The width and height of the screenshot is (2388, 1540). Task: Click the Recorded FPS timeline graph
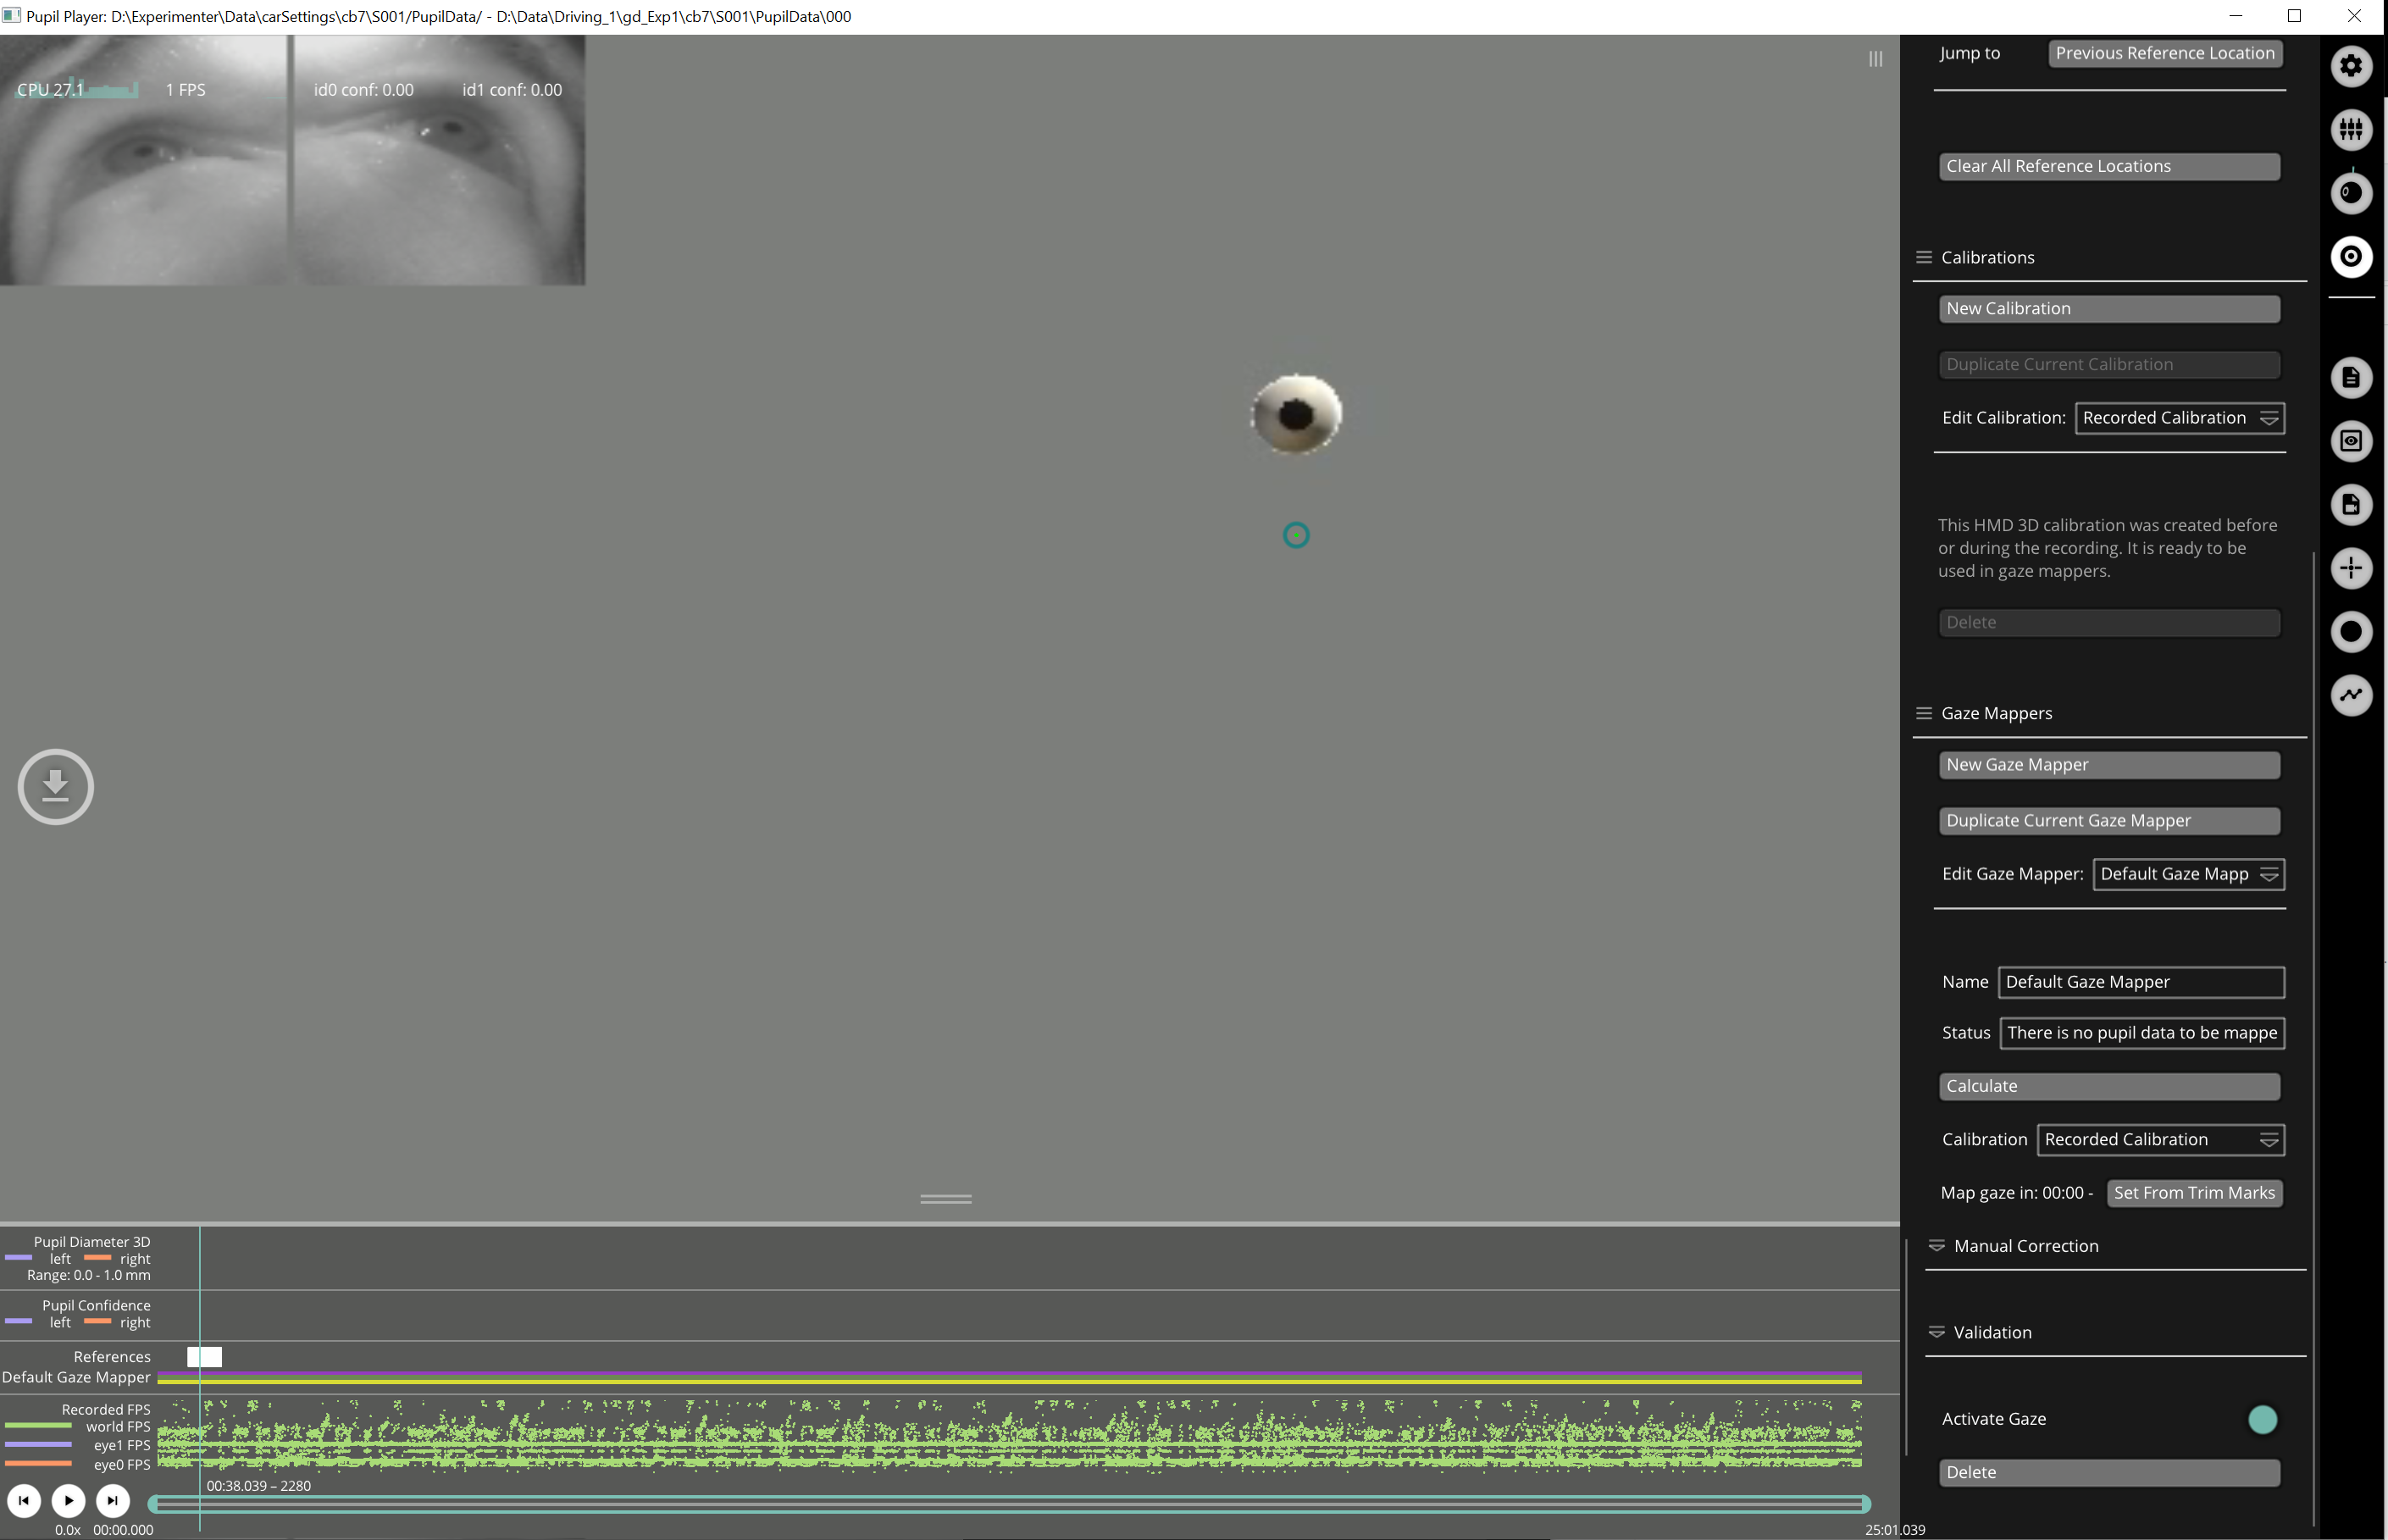point(1009,1435)
